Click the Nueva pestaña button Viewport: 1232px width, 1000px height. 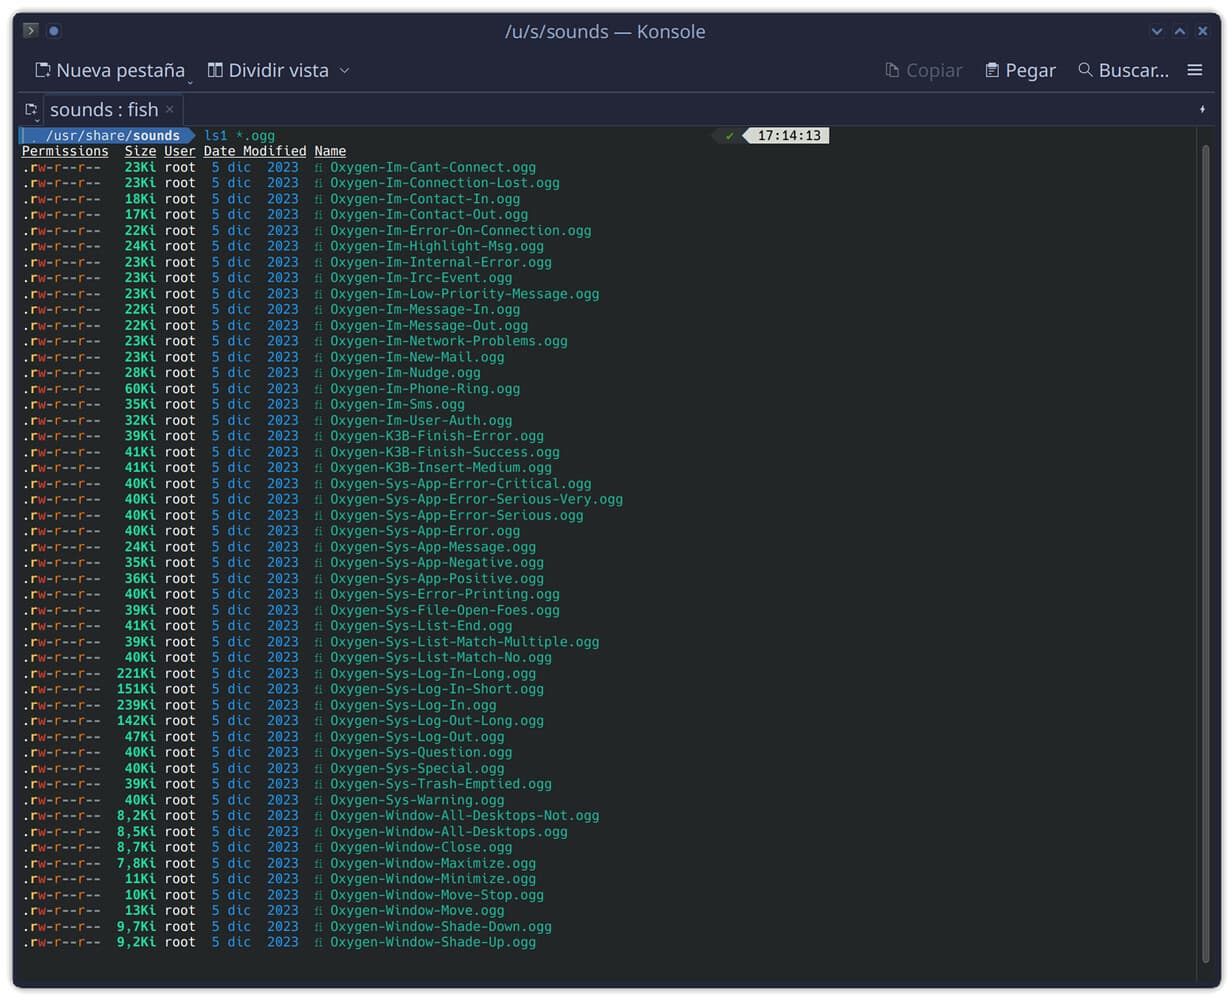pos(110,70)
